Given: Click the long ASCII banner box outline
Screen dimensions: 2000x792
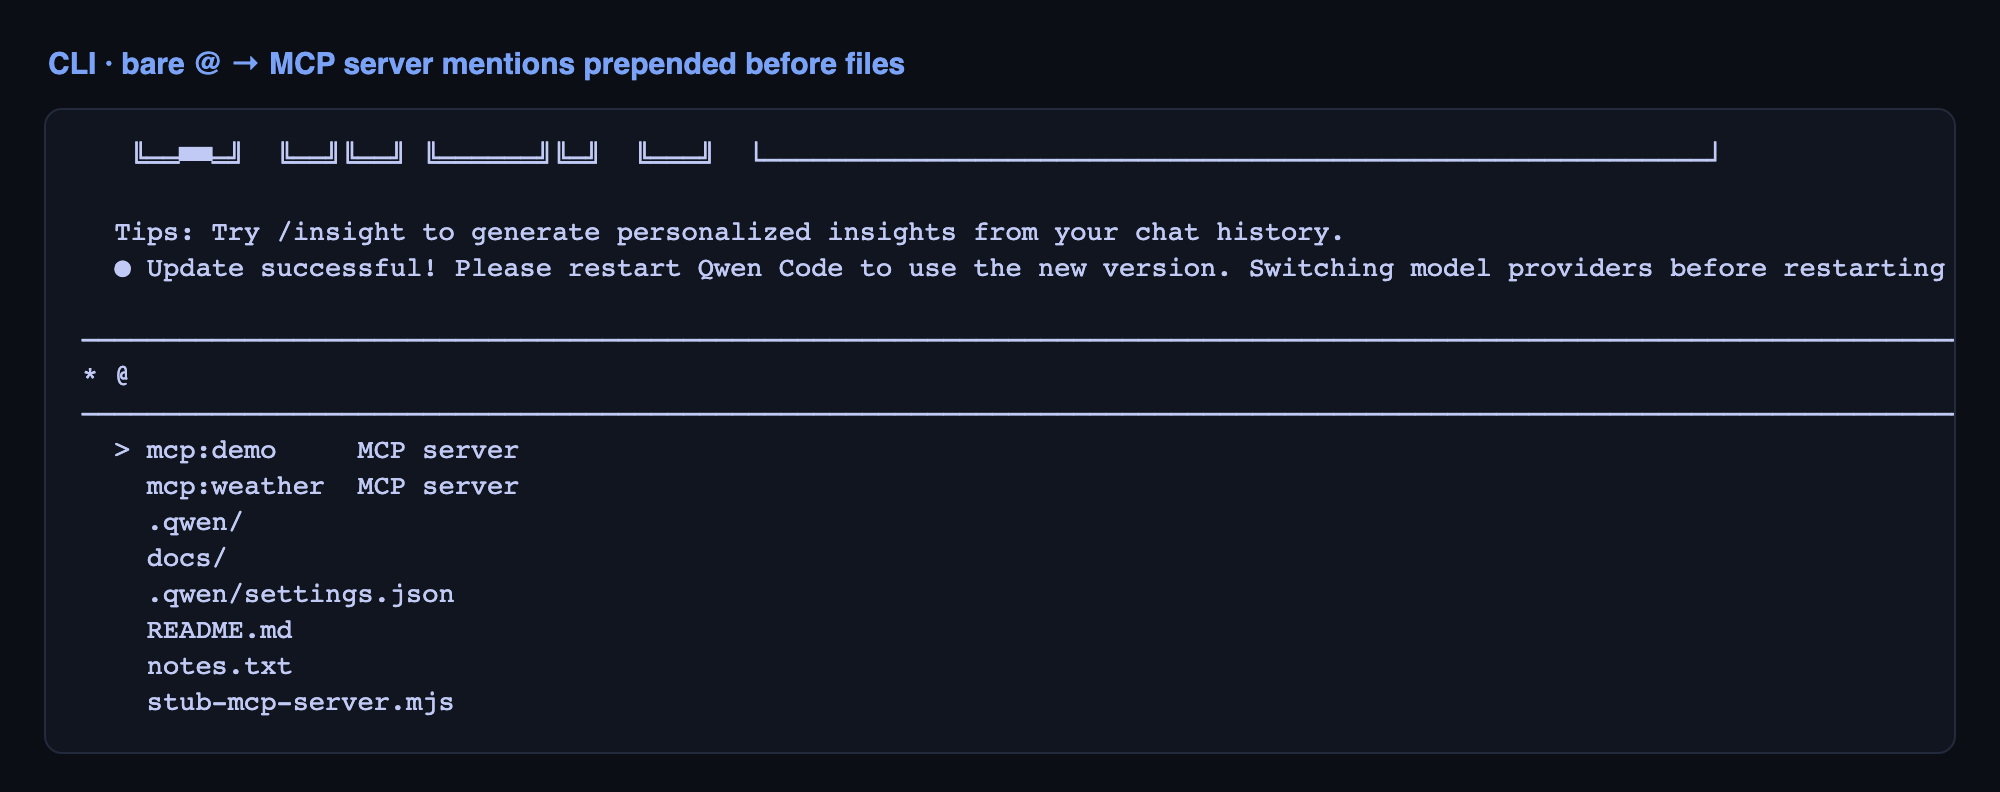Looking at the screenshot, I should click(1235, 152).
